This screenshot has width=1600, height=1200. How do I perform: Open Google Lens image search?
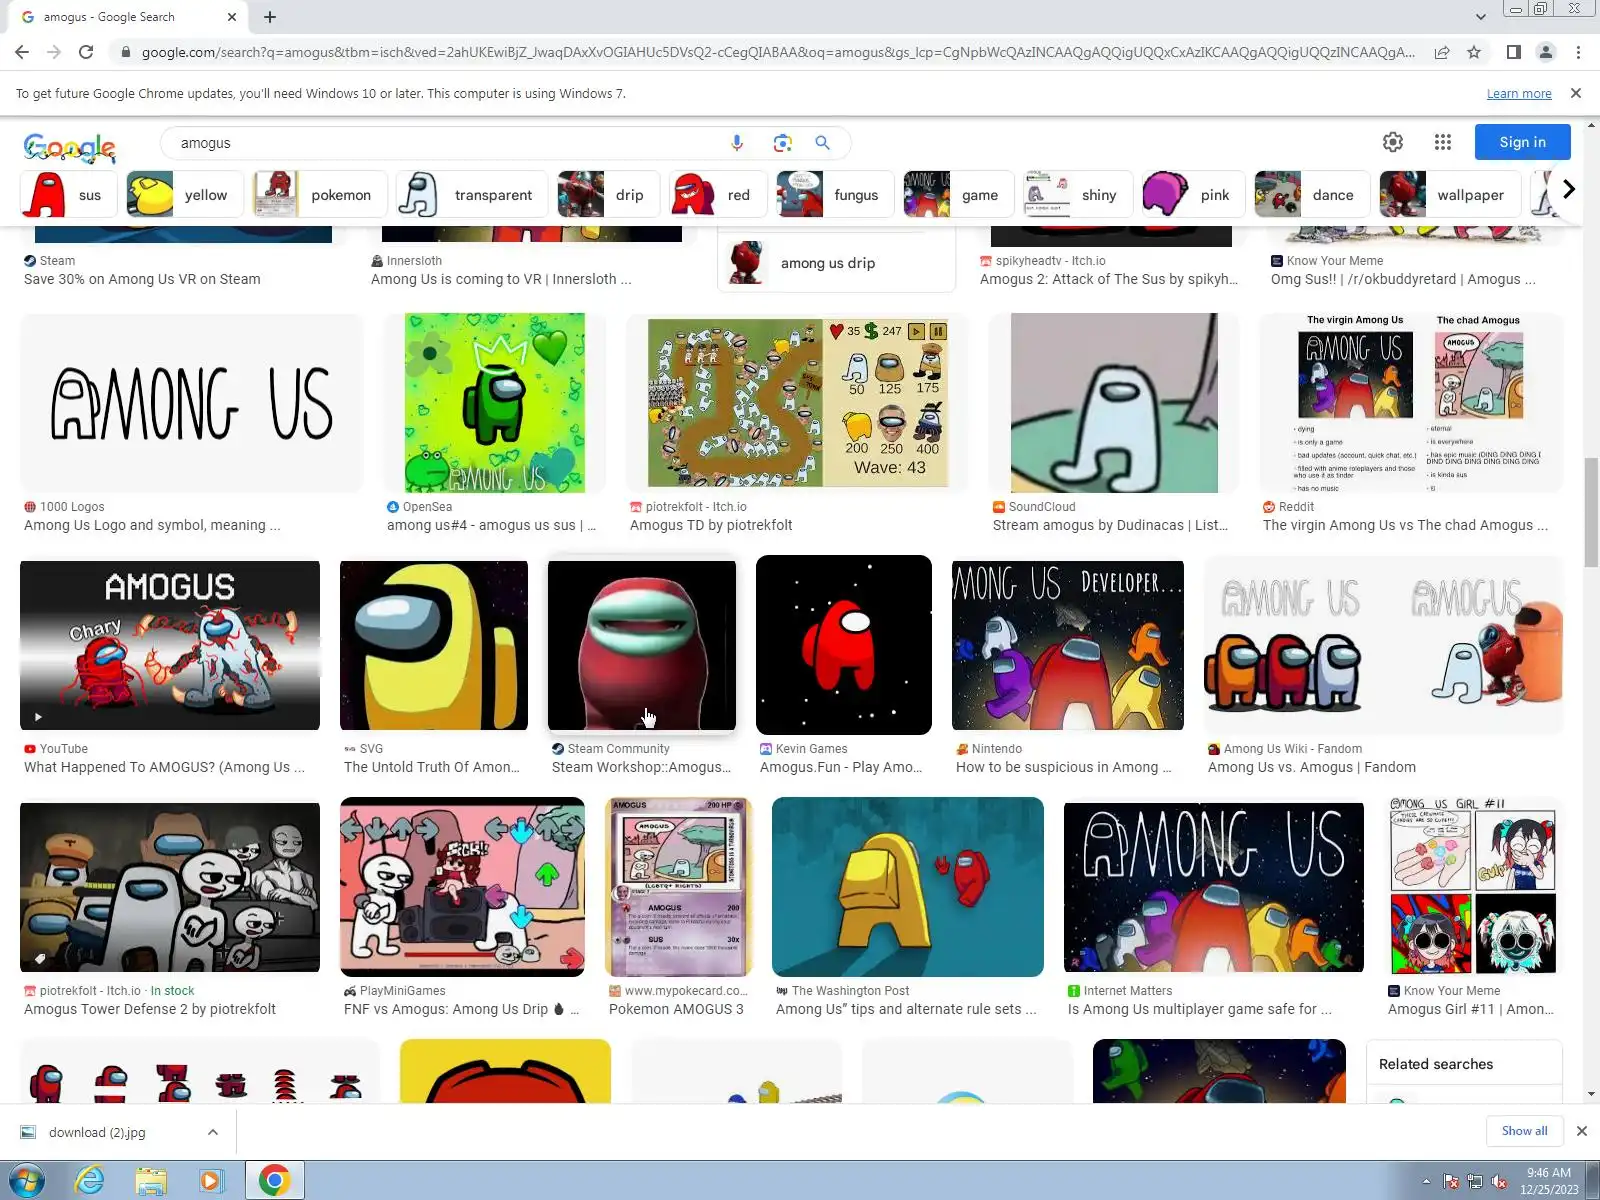click(x=782, y=143)
